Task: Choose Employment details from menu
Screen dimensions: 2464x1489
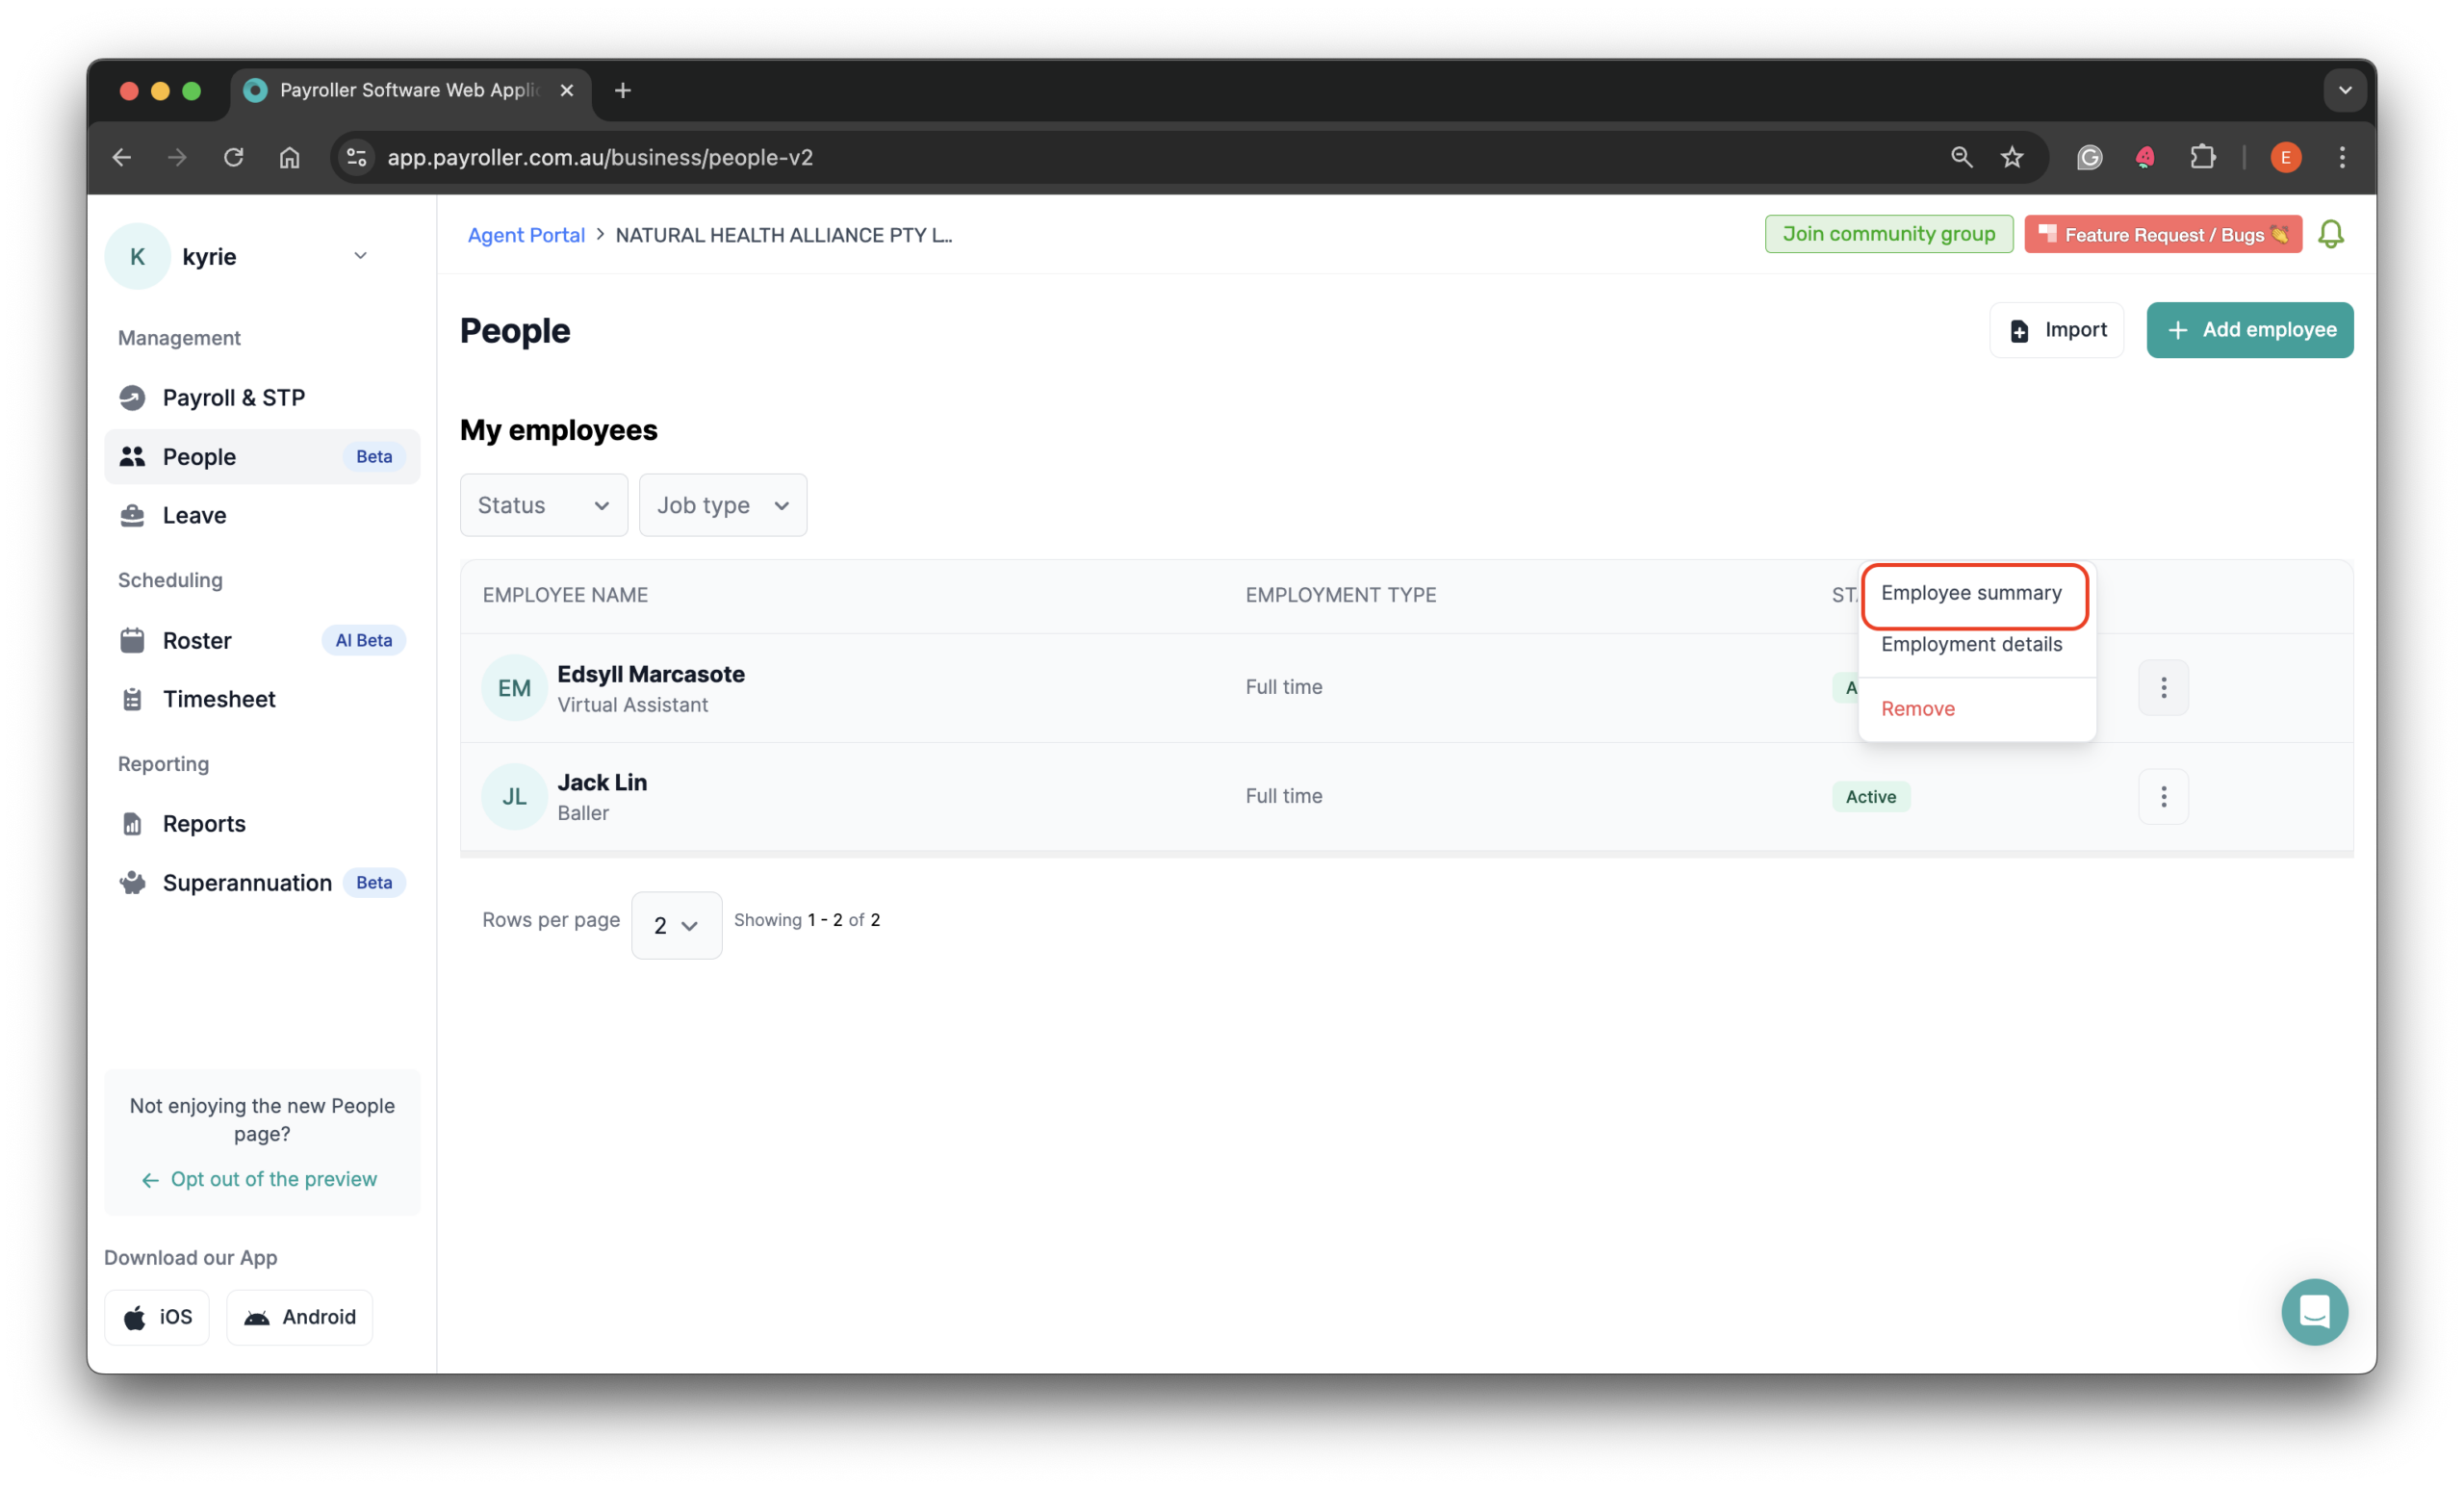Action: [x=1970, y=644]
